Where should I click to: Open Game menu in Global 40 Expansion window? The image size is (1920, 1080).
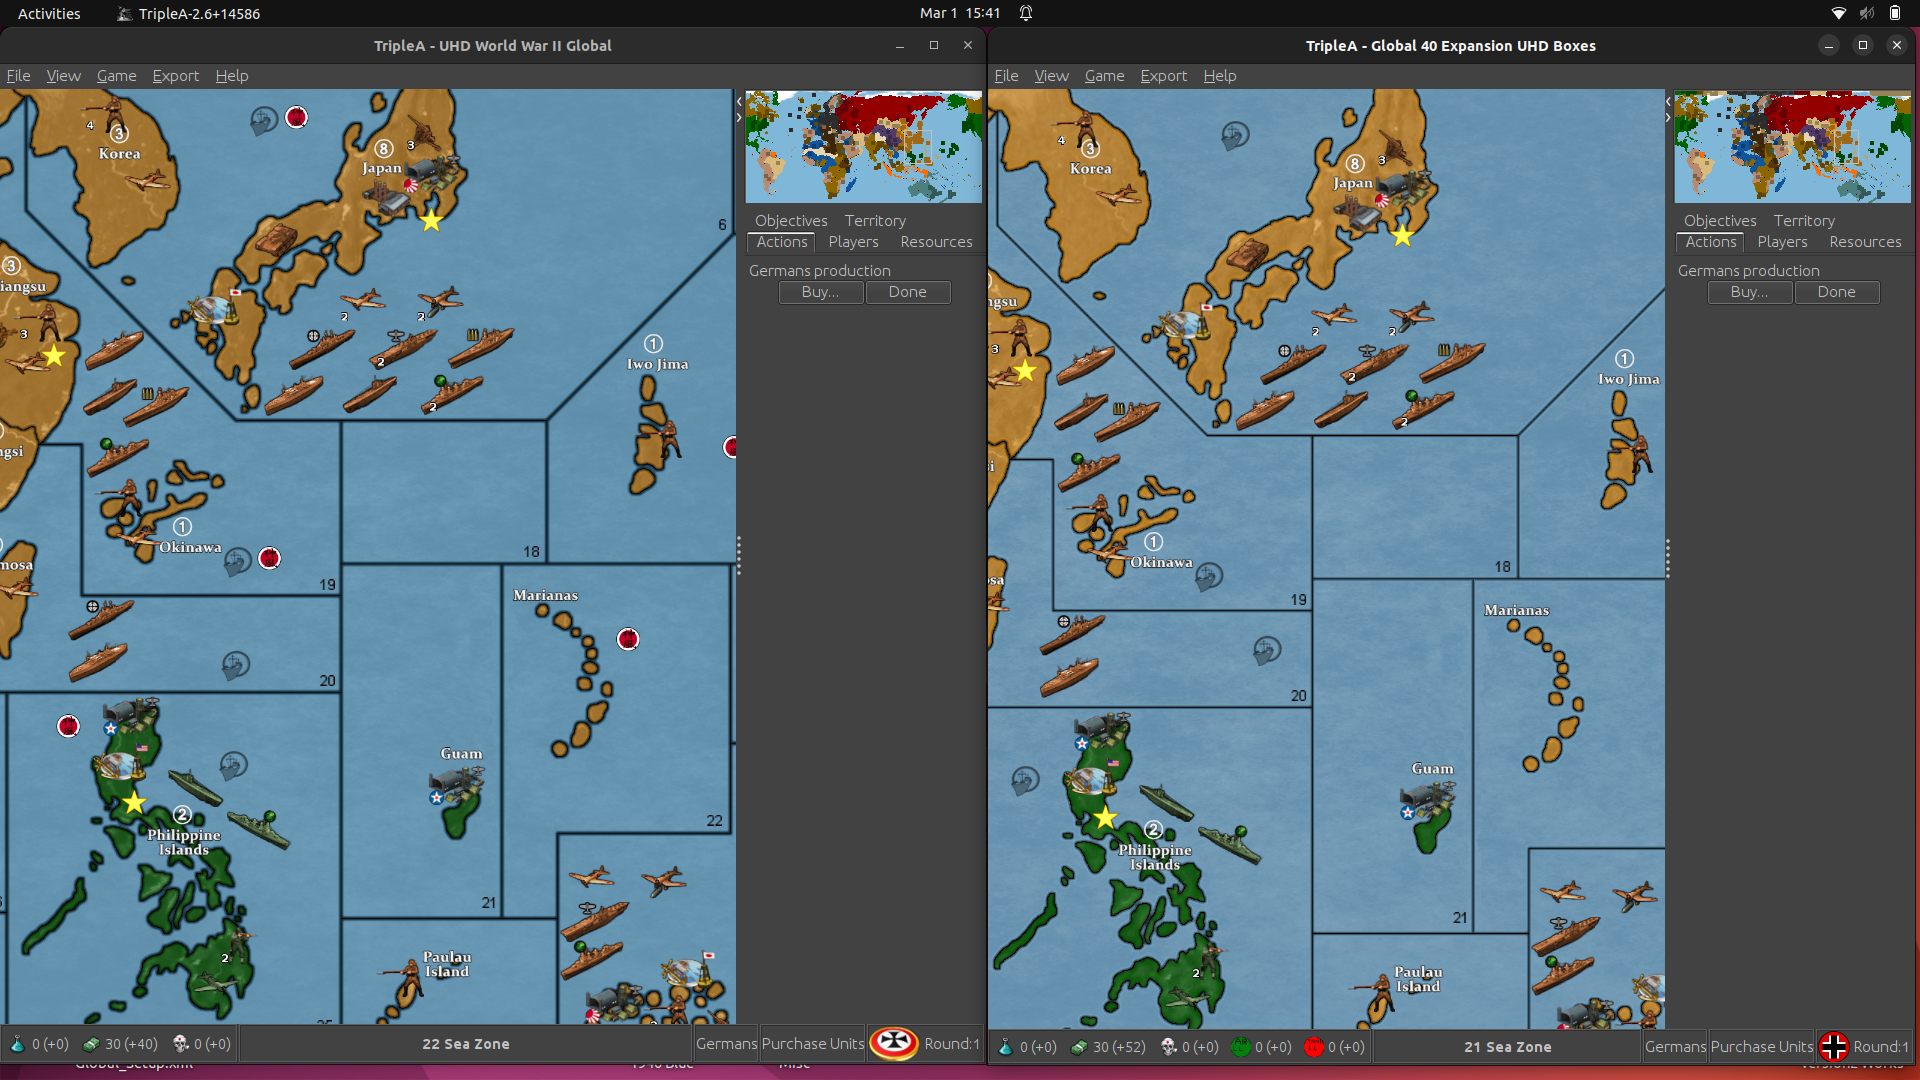pyautogui.click(x=1104, y=76)
